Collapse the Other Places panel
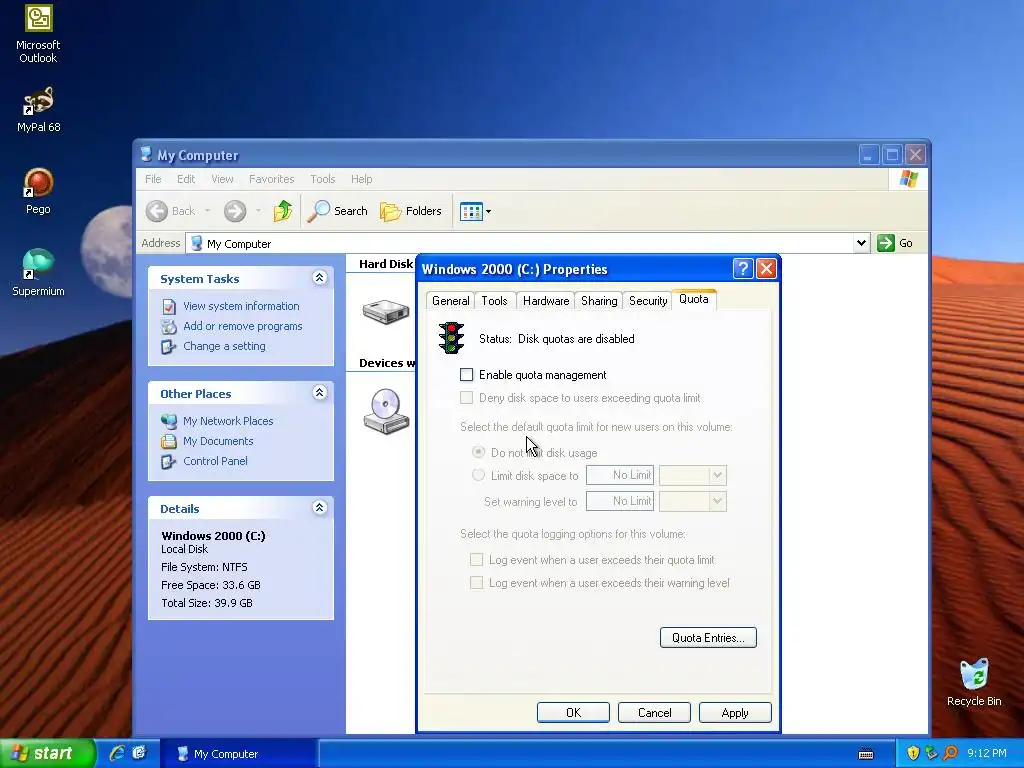This screenshot has width=1024, height=768. (x=319, y=393)
